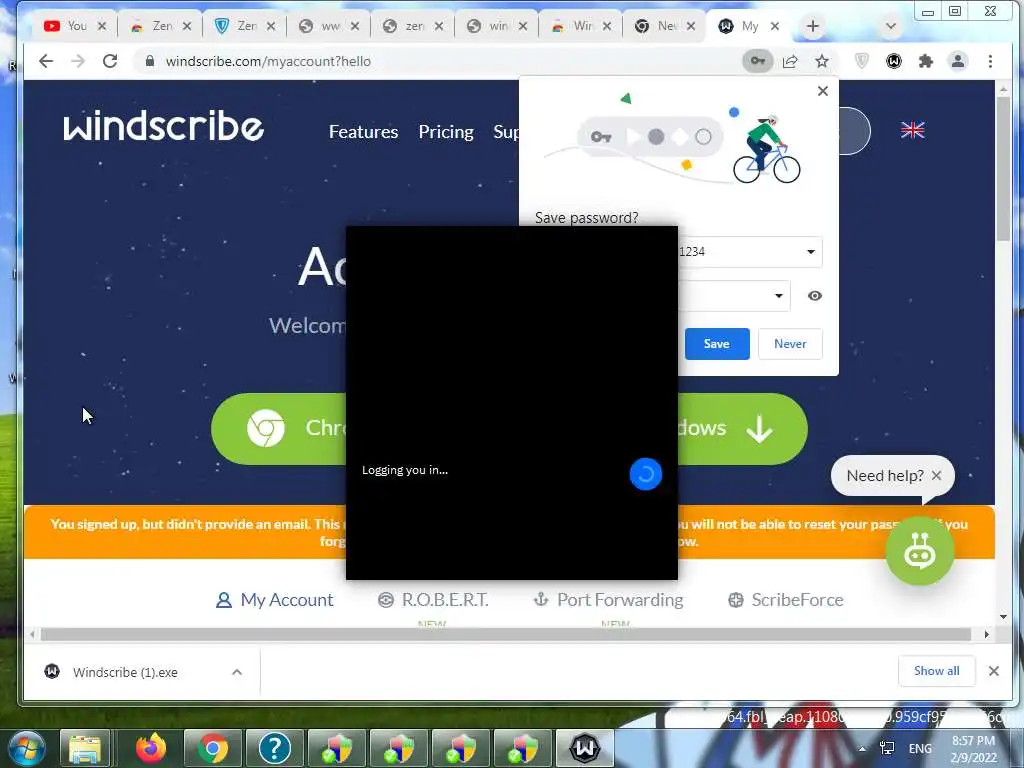
Task: Open File Explorer from taskbar
Action: 85,748
